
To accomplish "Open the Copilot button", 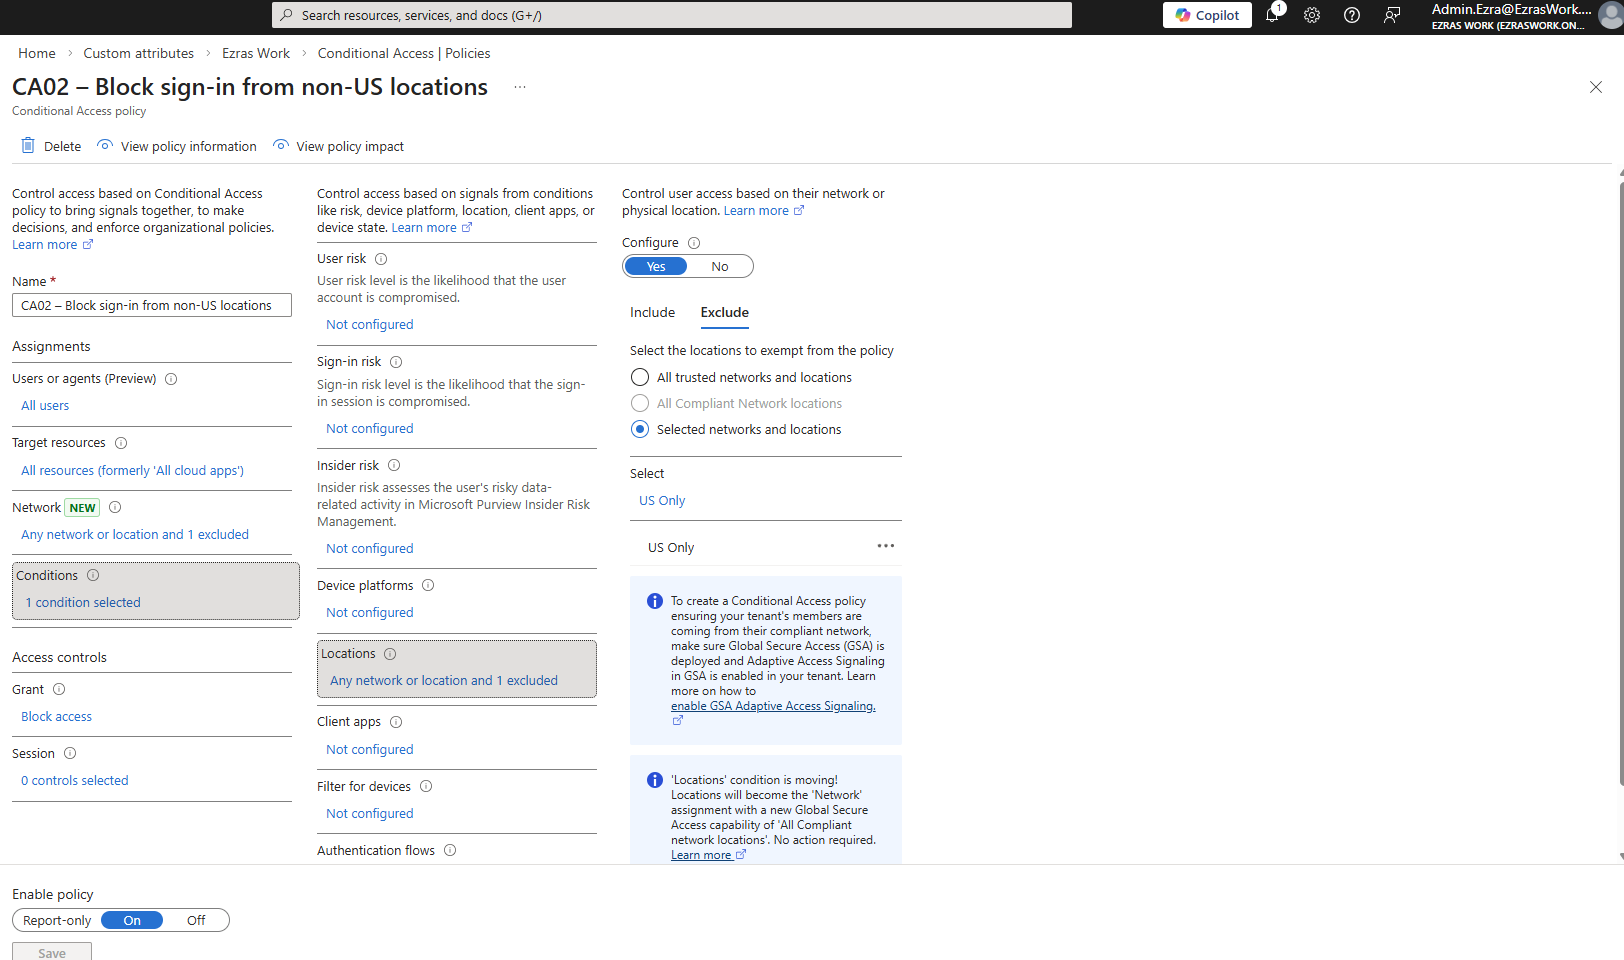I will click(1207, 15).
